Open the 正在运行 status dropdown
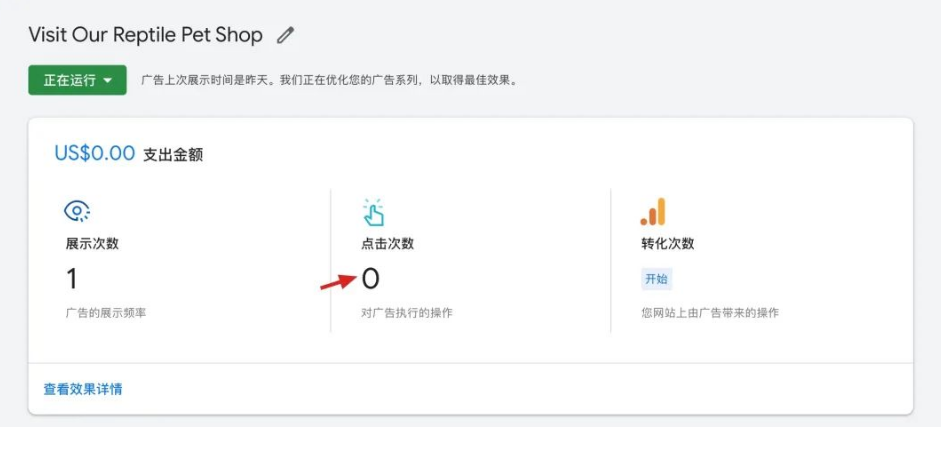 coord(77,80)
